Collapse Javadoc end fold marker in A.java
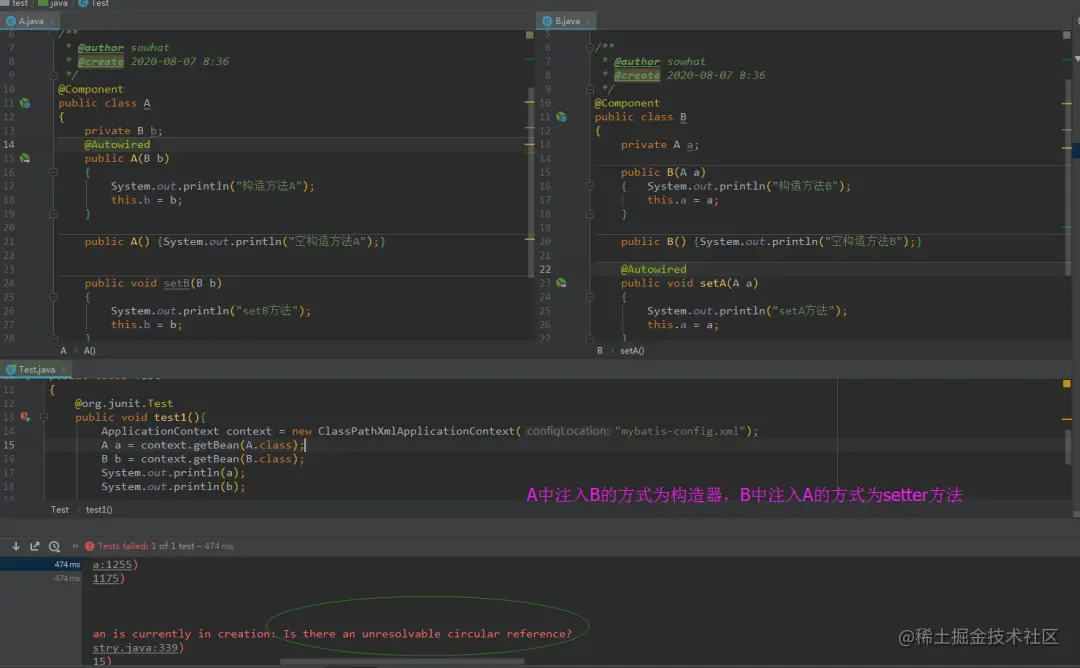 point(53,75)
